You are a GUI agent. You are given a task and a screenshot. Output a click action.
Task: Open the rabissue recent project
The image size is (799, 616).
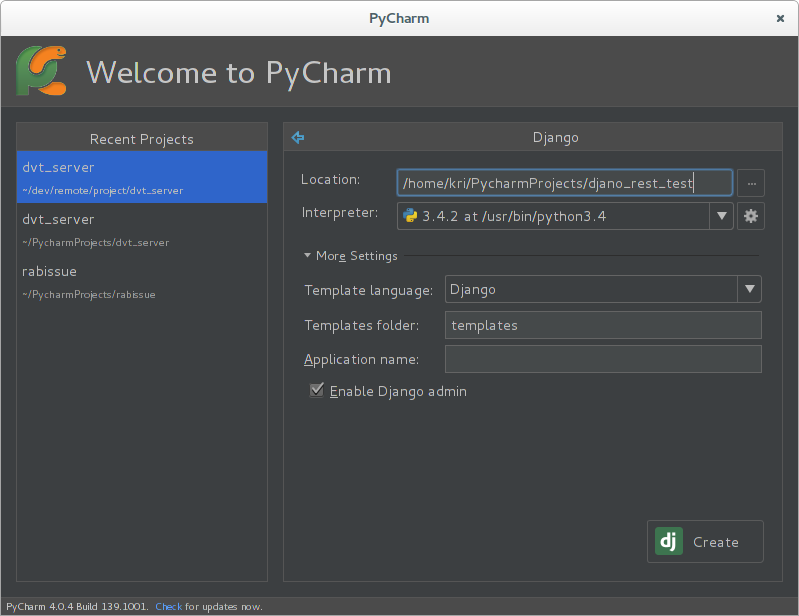pos(142,281)
